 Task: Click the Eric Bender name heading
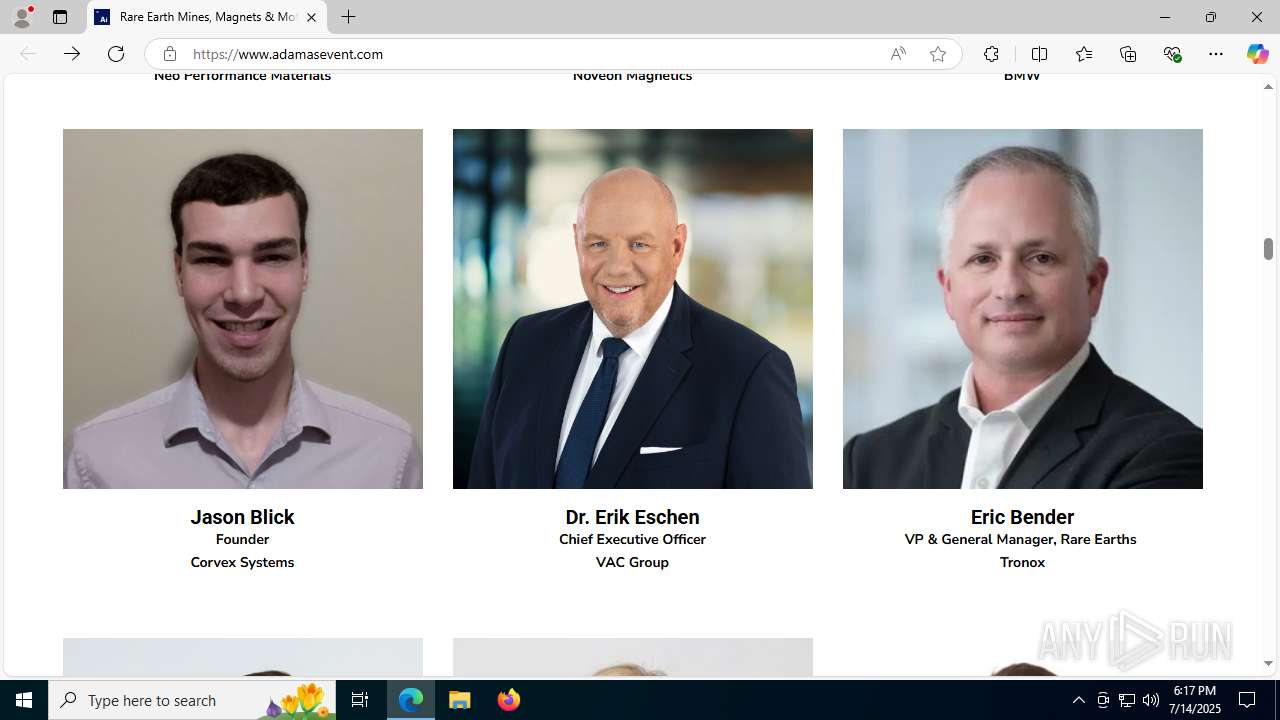pos(1022,517)
